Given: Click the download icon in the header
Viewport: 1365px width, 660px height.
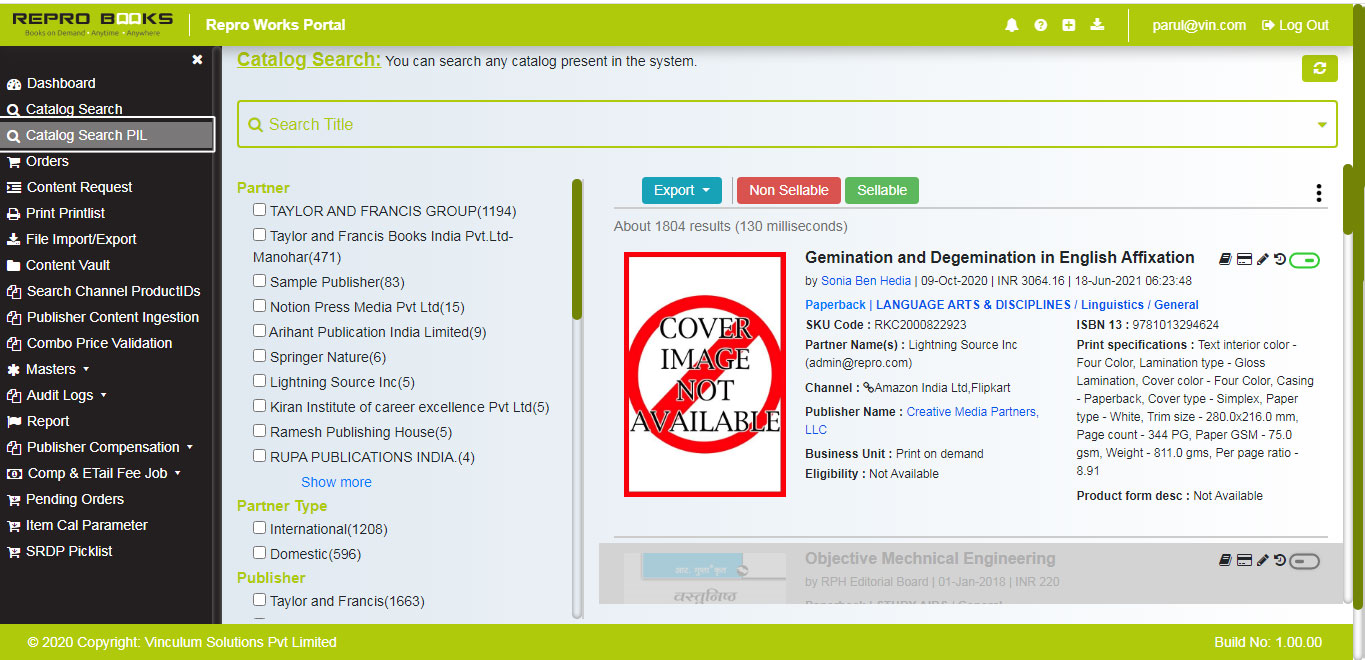Looking at the screenshot, I should point(1097,25).
